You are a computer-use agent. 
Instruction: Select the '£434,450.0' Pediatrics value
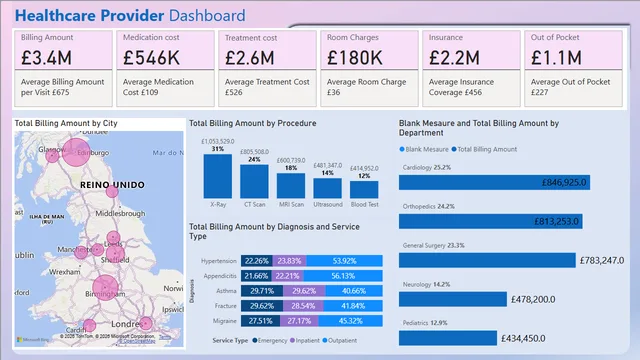(x=523, y=338)
